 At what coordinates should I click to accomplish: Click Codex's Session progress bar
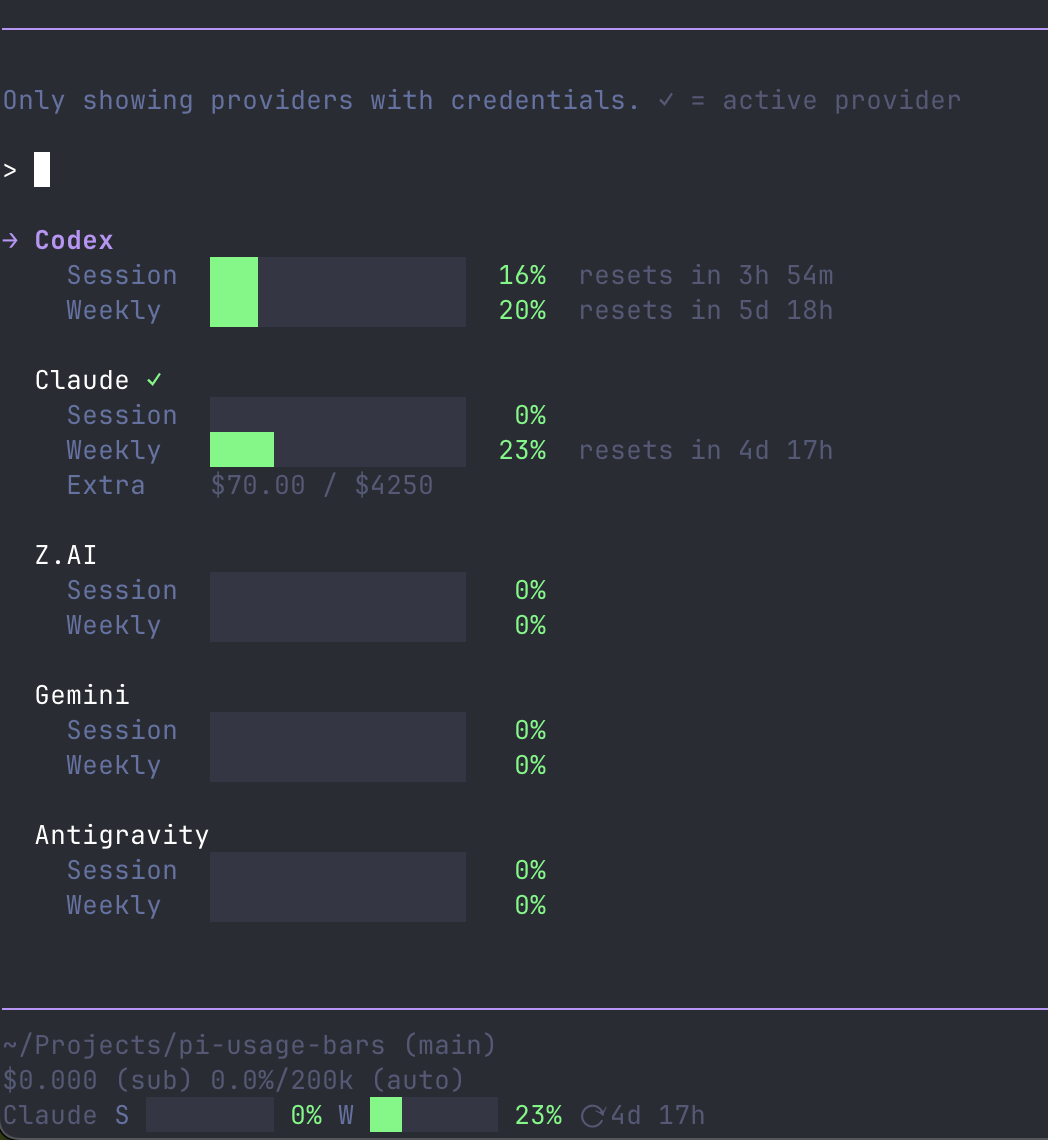[337, 274]
